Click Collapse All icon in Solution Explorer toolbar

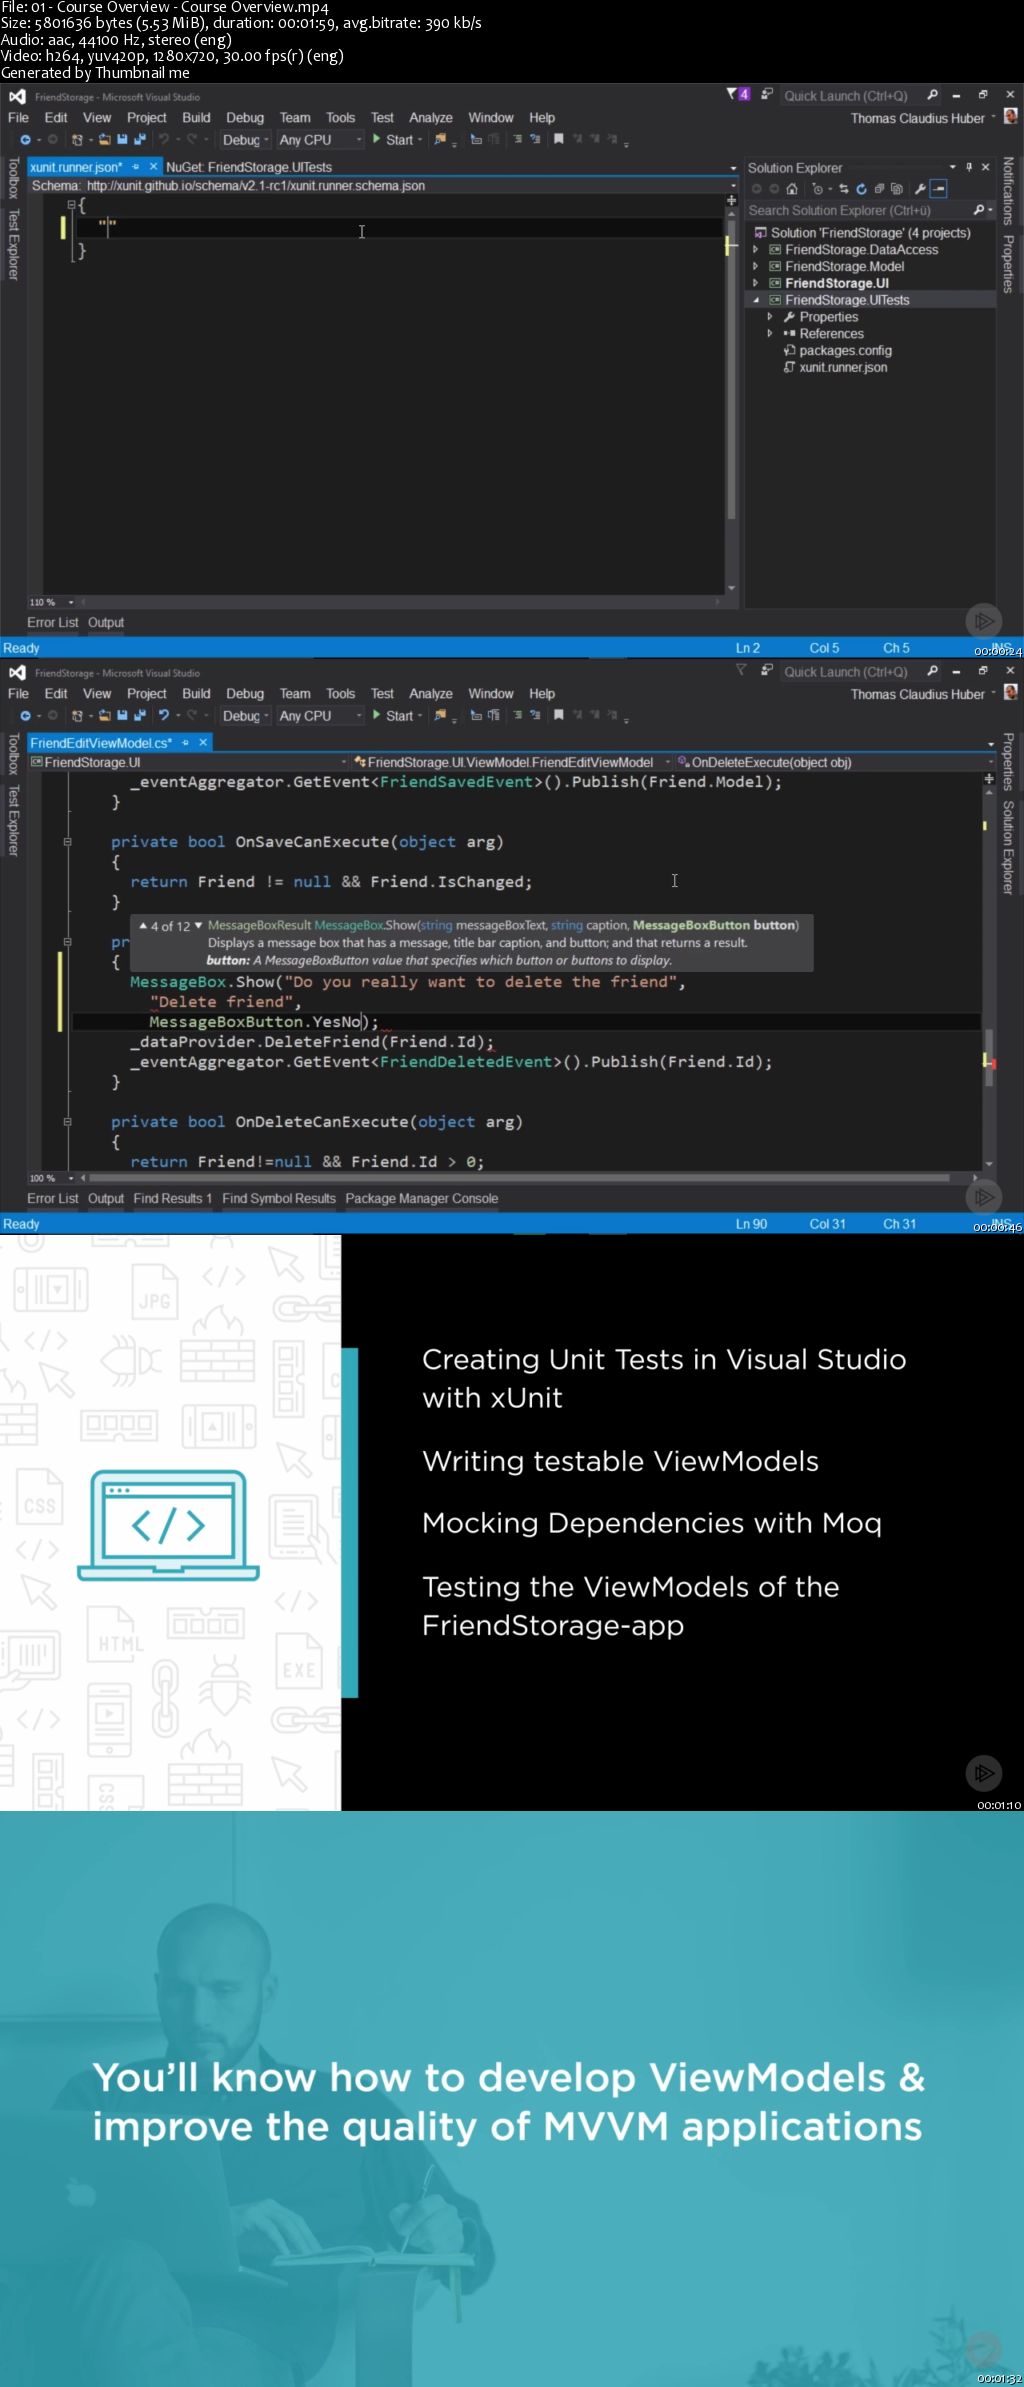coord(879,189)
